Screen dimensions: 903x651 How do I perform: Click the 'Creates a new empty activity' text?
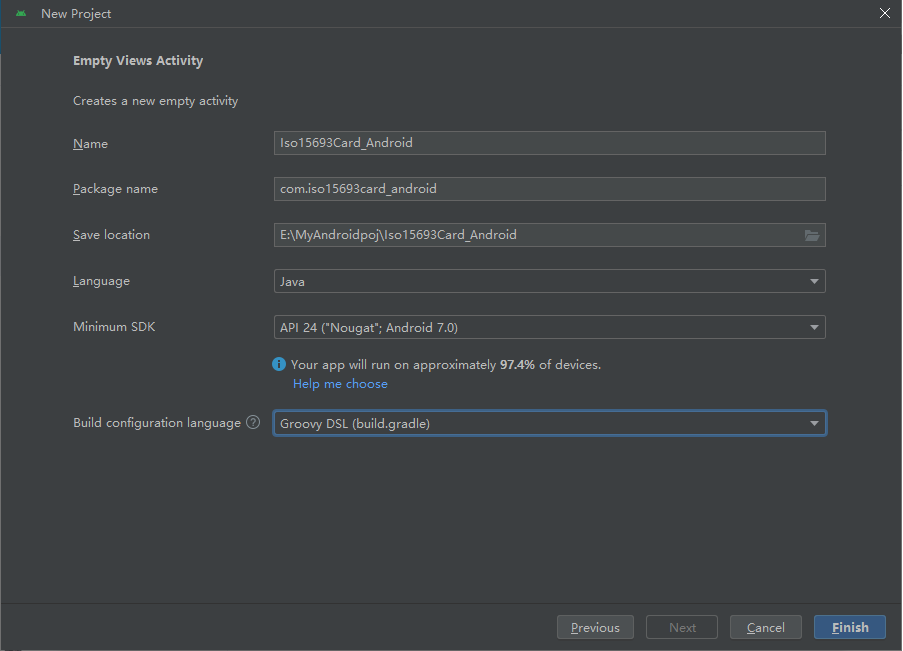pyautogui.click(x=155, y=101)
